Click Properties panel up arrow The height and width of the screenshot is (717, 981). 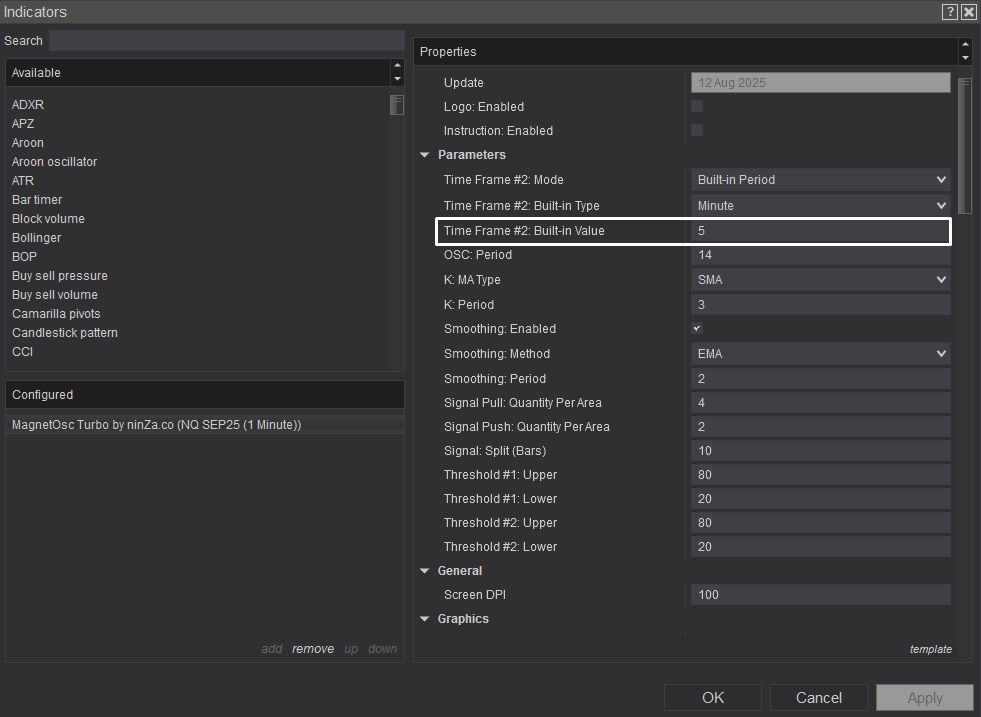965,45
